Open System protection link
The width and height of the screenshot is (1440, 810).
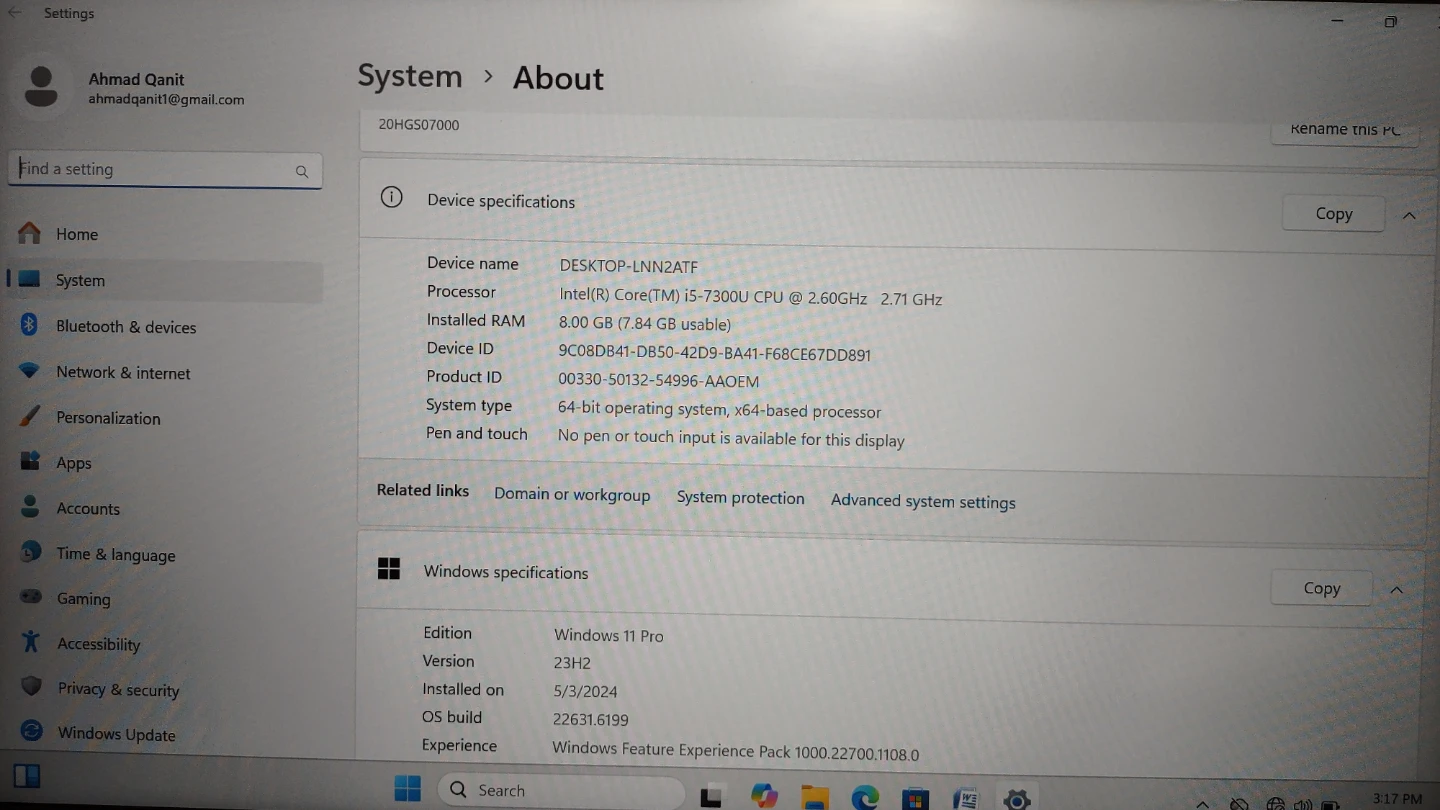click(740, 498)
